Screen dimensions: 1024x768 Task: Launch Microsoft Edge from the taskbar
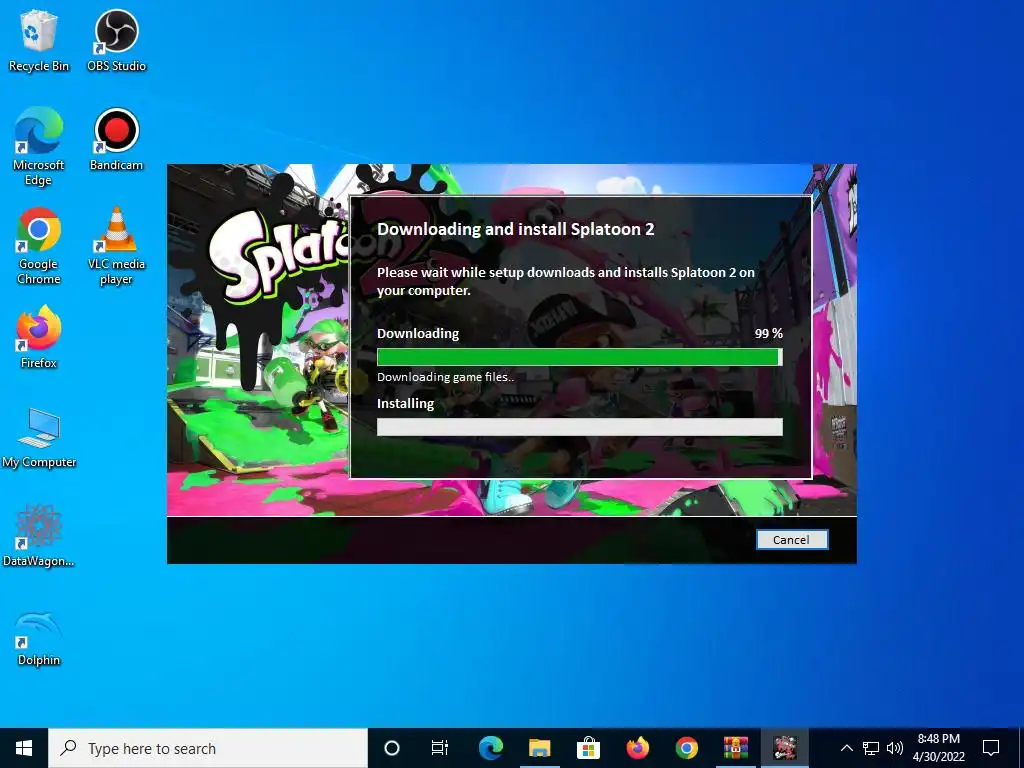coord(490,748)
